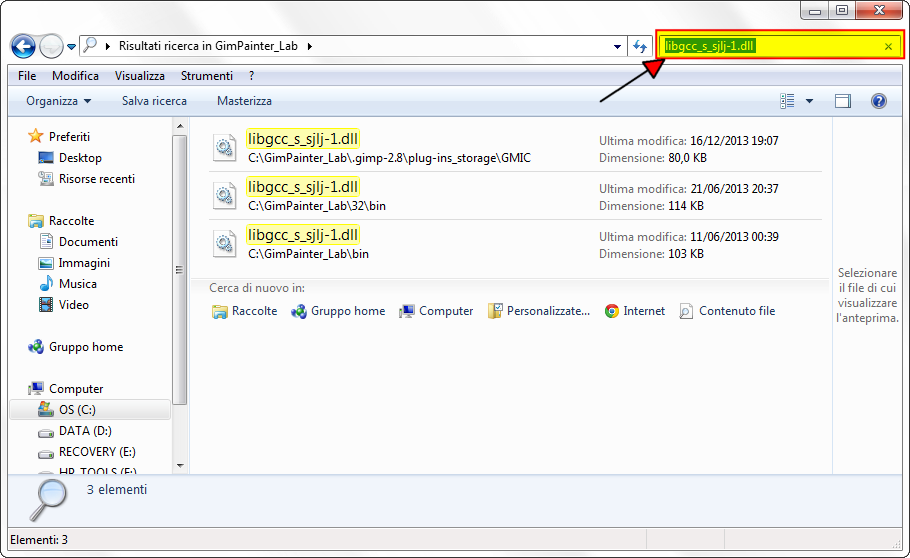
Task: Toggle the preview pane button
Action: click(843, 102)
